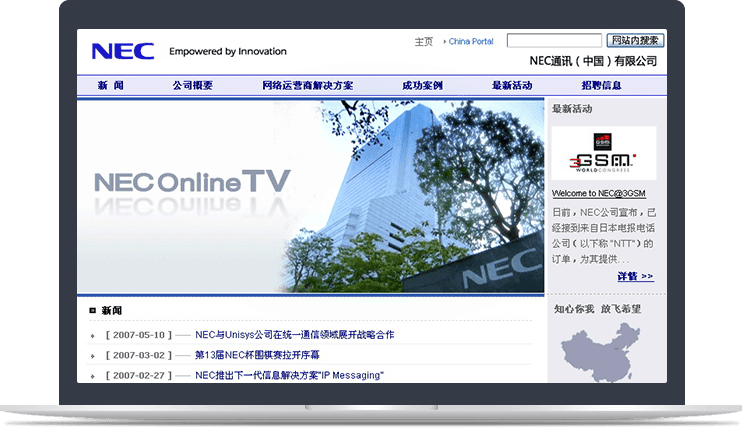
Task: Click the square icon beside the 新闻 heading
Action: pyautogui.click(x=92, y=311)
